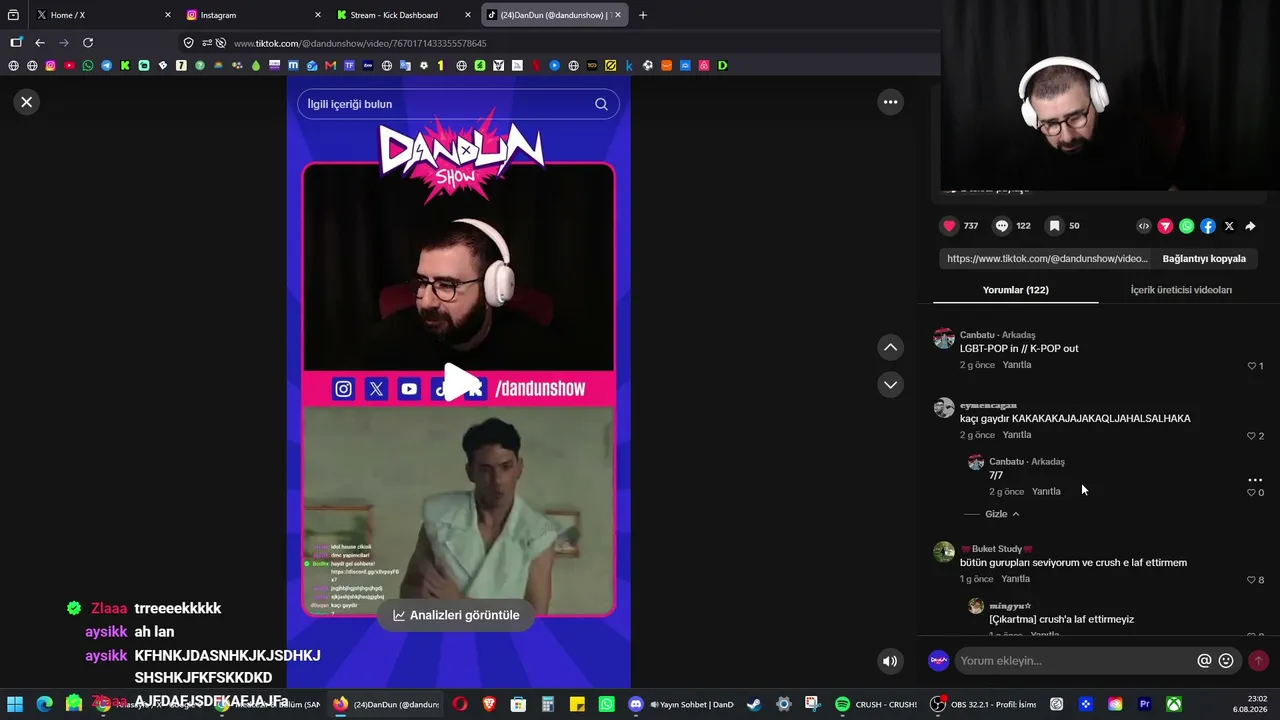The height and width of the screenshot is (720, 1280).
Task: Share video to X from the share row
Action: point(1229,226)
